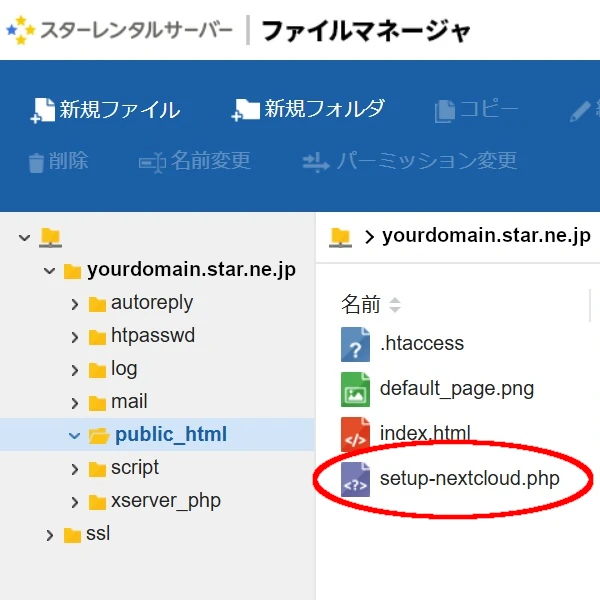Expand the mail folder chevron
Image resolution: width=600 pixels, height=600 pixels.
tap(75, 403)
